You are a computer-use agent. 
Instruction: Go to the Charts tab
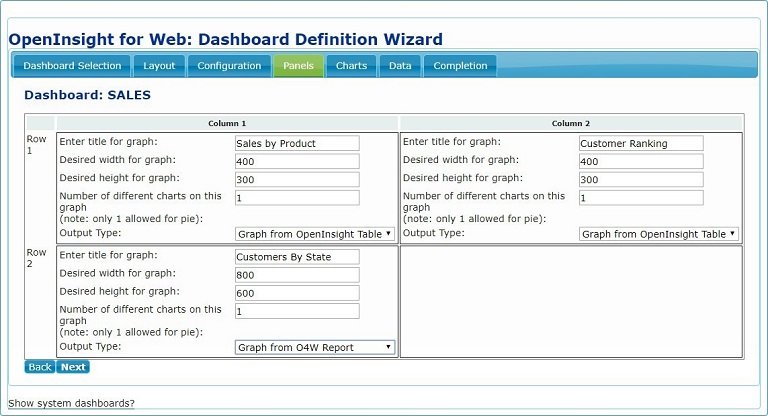pos(351,66)
